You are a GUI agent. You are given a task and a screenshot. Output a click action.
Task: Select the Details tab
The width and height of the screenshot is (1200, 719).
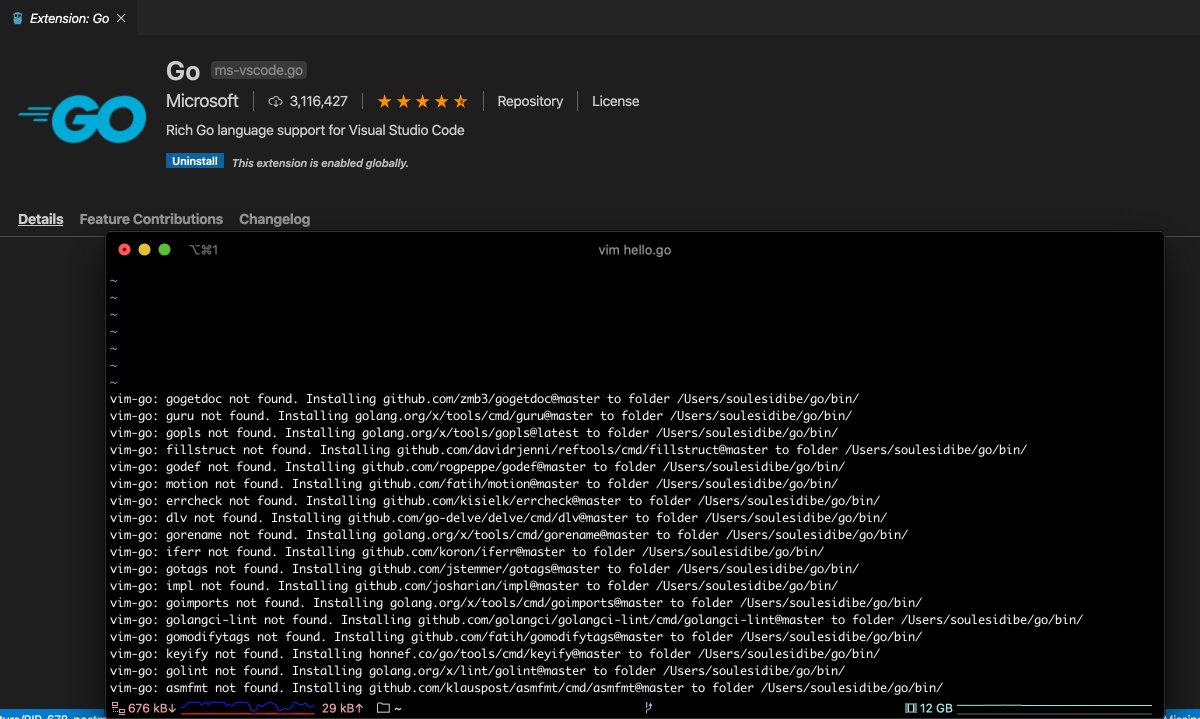pos(40,219)
